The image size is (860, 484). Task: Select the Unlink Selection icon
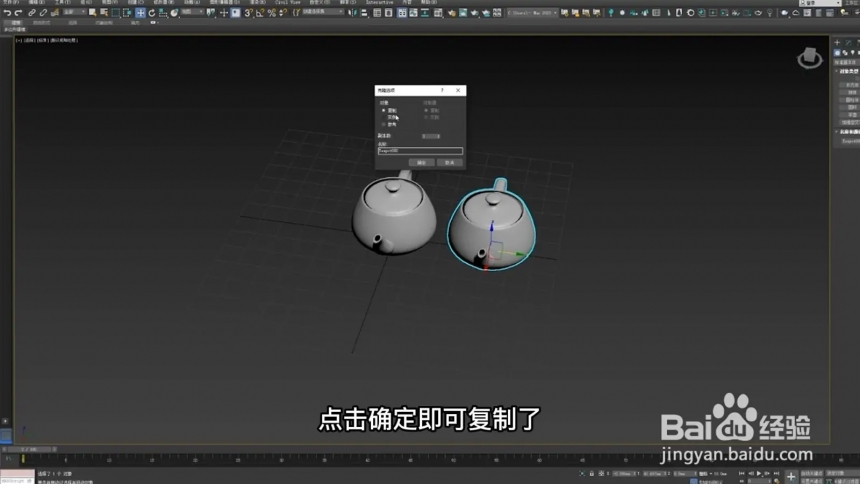[43, 13]
